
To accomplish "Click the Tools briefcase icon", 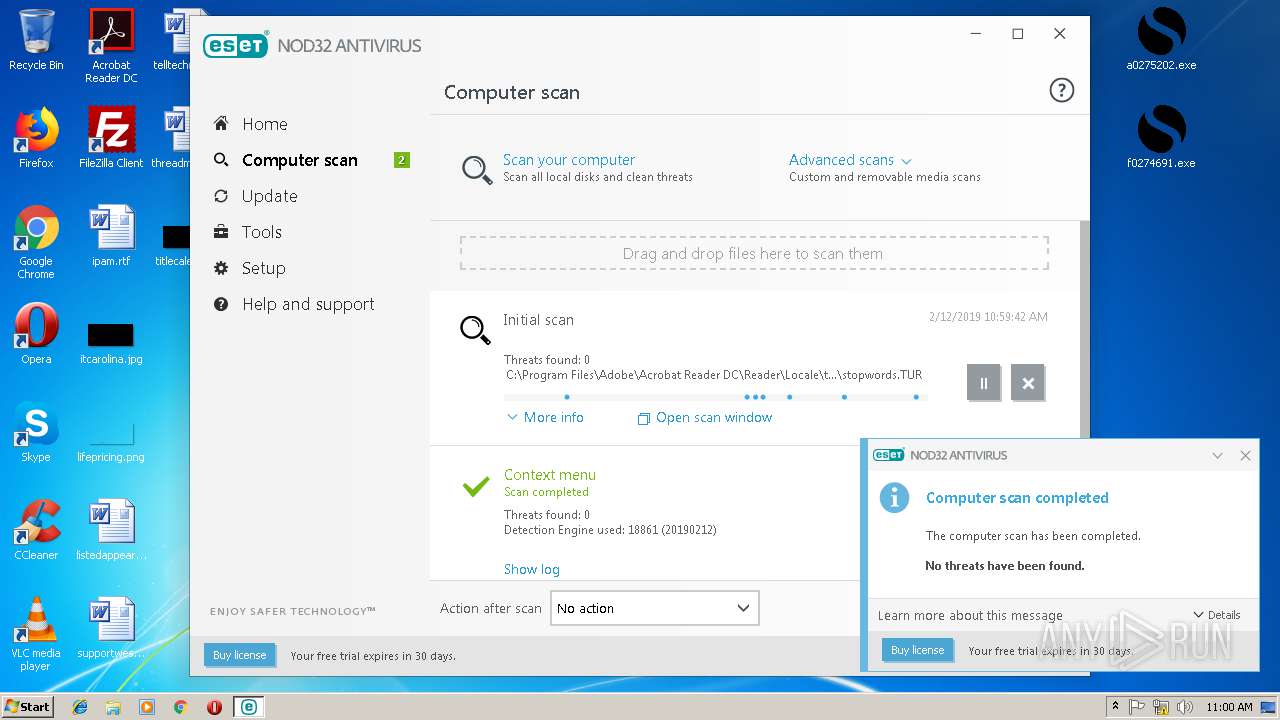I will (x=221, y=232).
